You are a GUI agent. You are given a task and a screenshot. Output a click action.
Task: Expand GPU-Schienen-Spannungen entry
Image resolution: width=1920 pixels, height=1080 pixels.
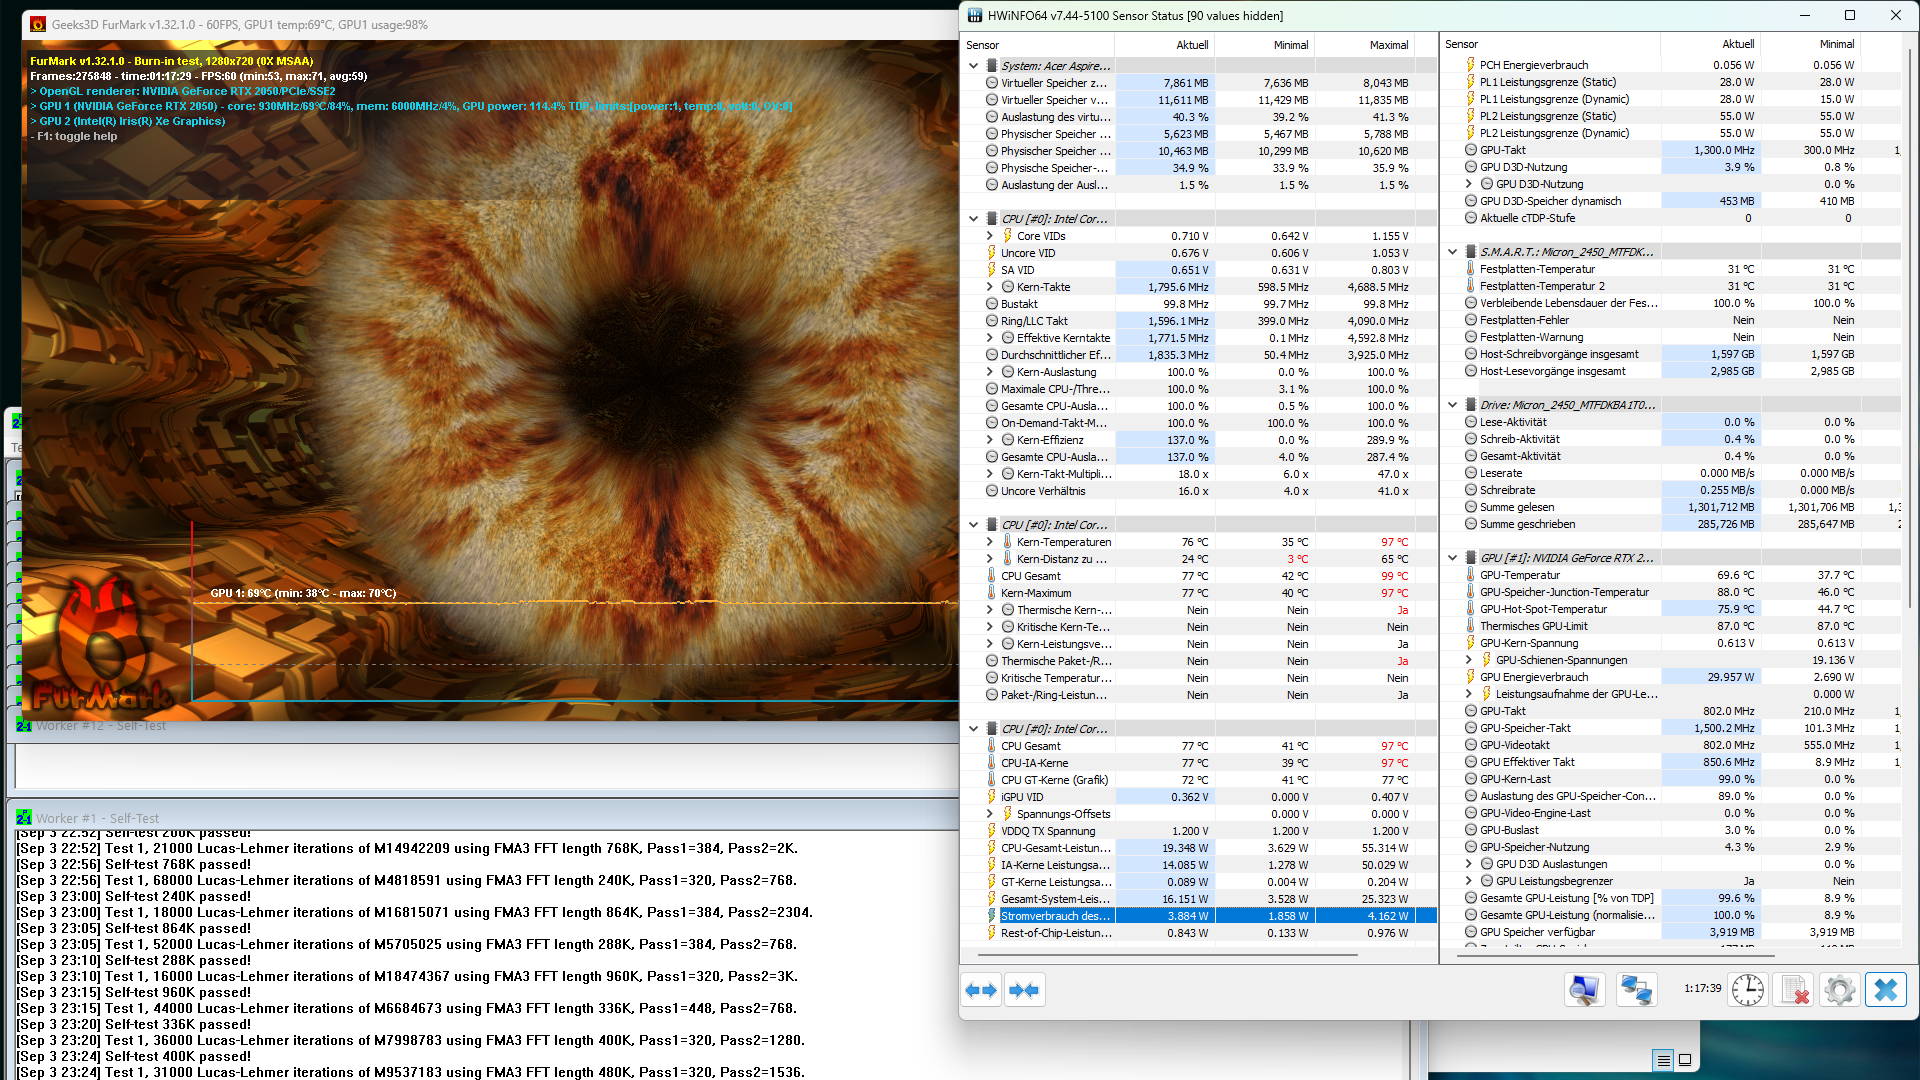pyautogui.click(x=1468, y=660)
